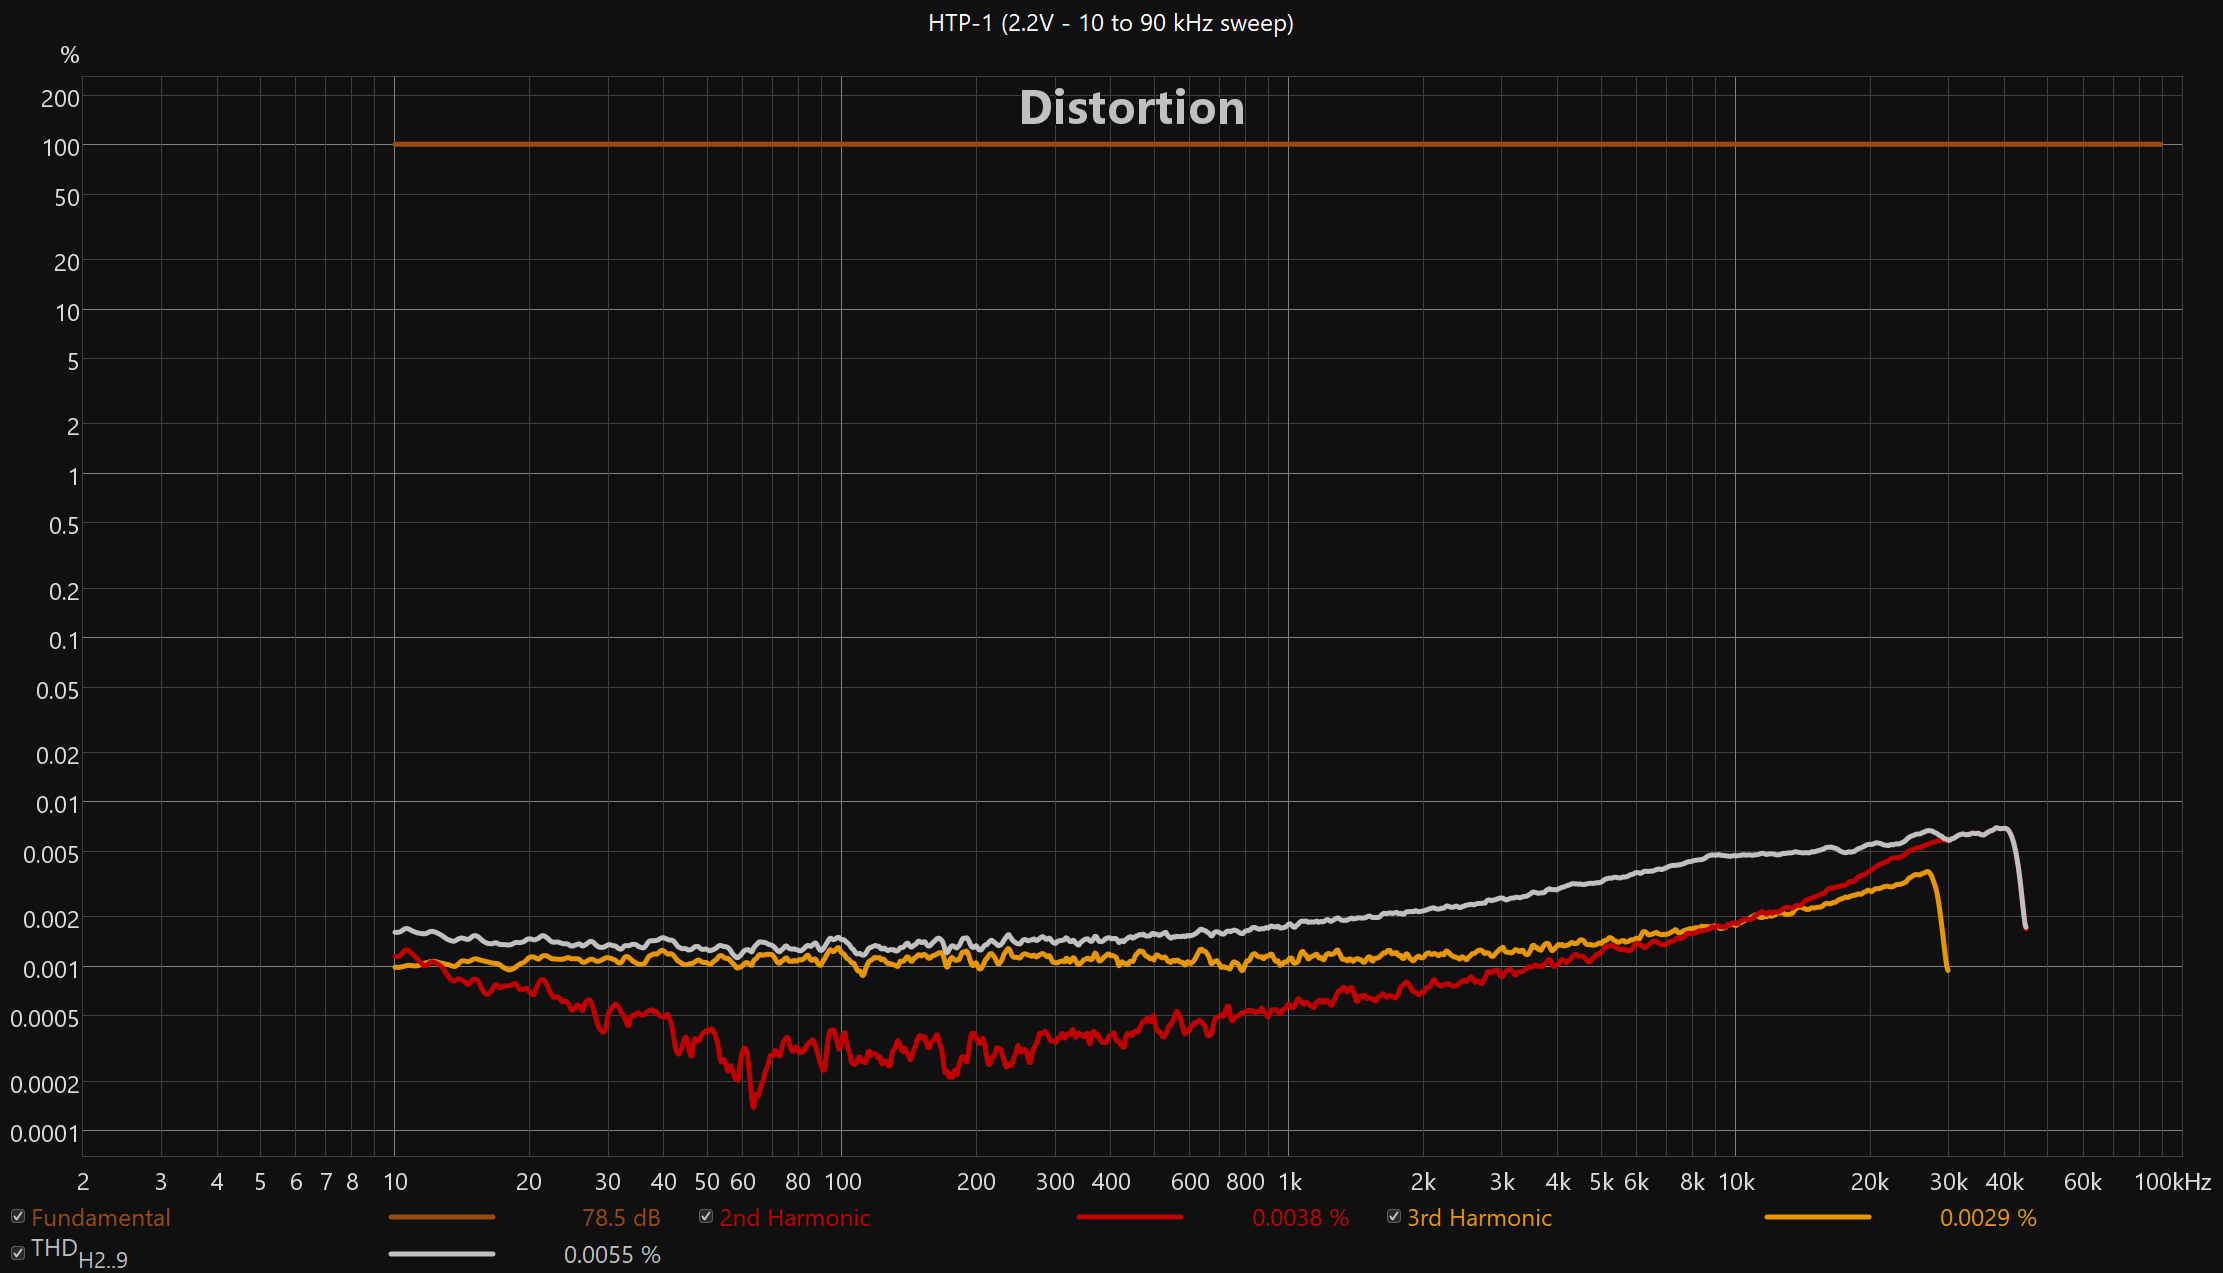
Task: Toggle the THD H2..9 checkbox
Action: 18,1252
